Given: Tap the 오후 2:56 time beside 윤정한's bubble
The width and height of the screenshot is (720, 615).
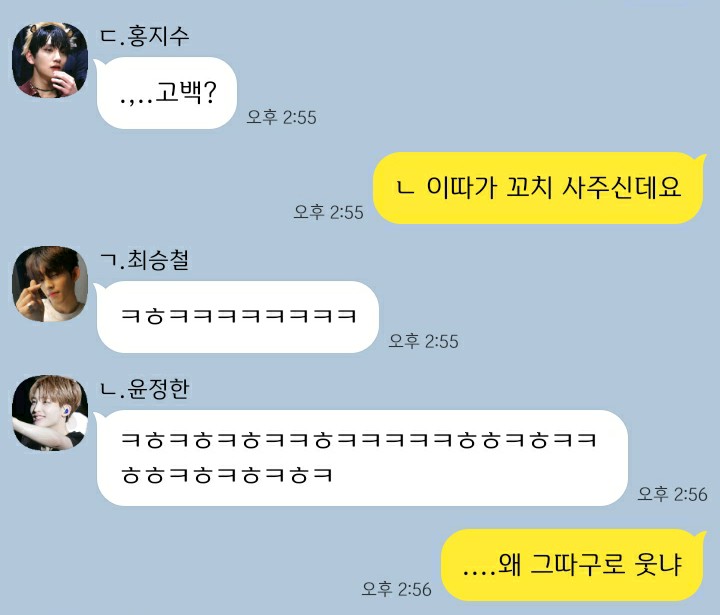Looking at the screenshot, I should 673,494.
